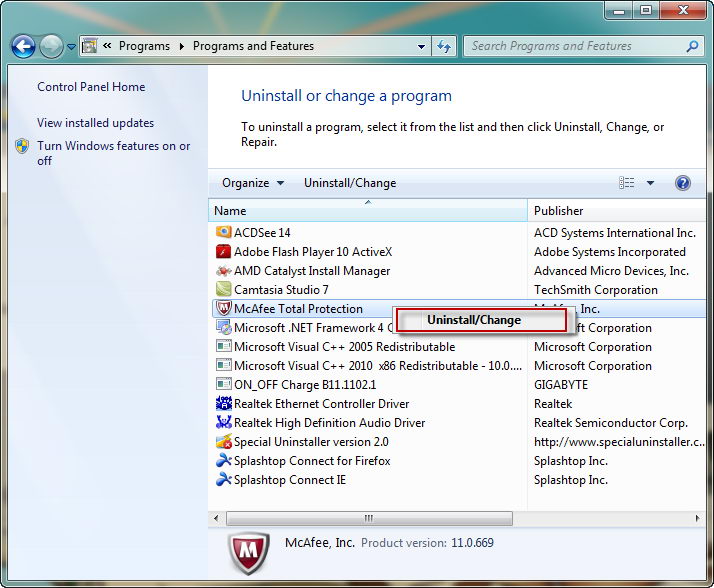Select the ACDSee 14 entry
Image resolution: width=714 pixels, height=588 pixels.
point(262,233)
